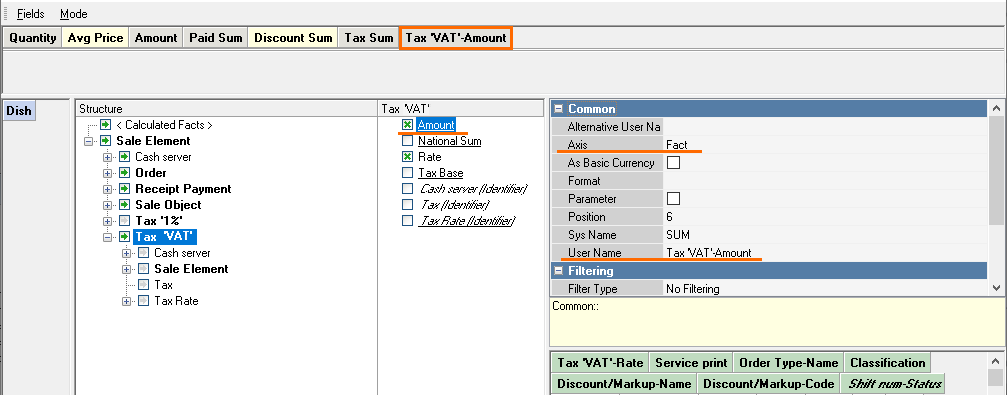Click the green arrow icon beside Receipt Payment

pyautogui.click(x=125, y=189)
